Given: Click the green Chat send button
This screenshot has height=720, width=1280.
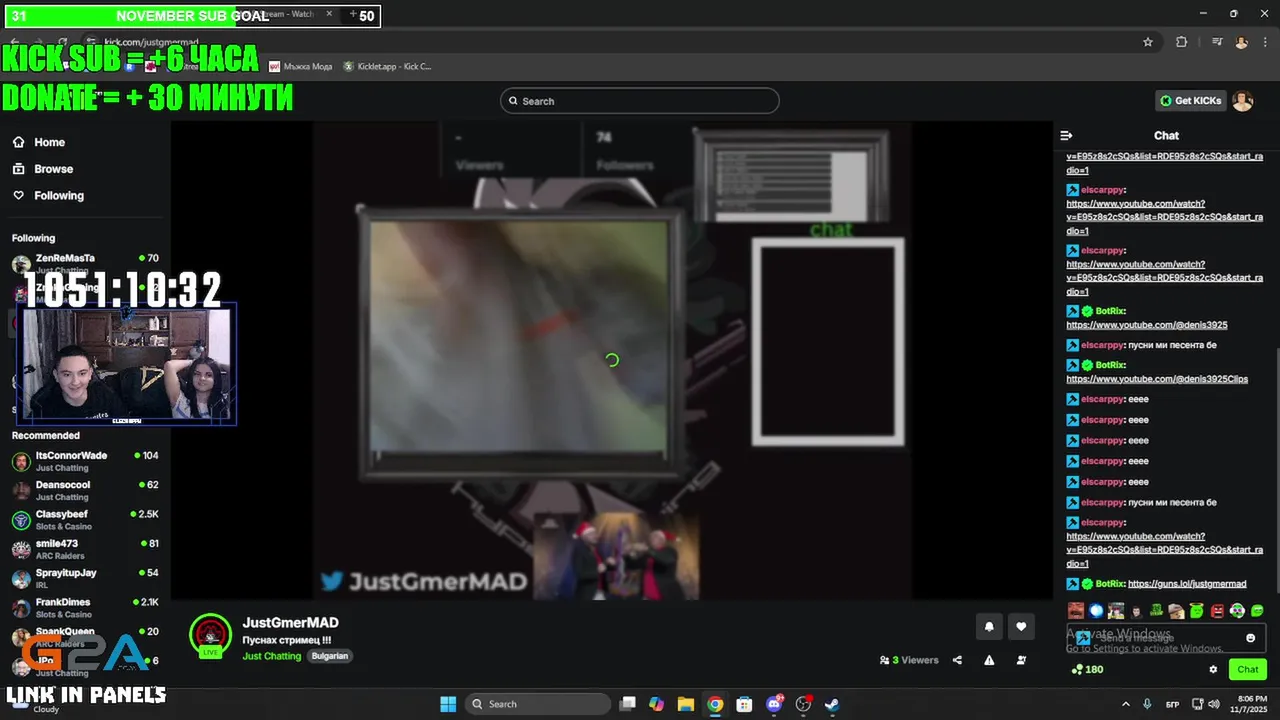Looking at the screenshot, I should click(x=1248, y=670).
